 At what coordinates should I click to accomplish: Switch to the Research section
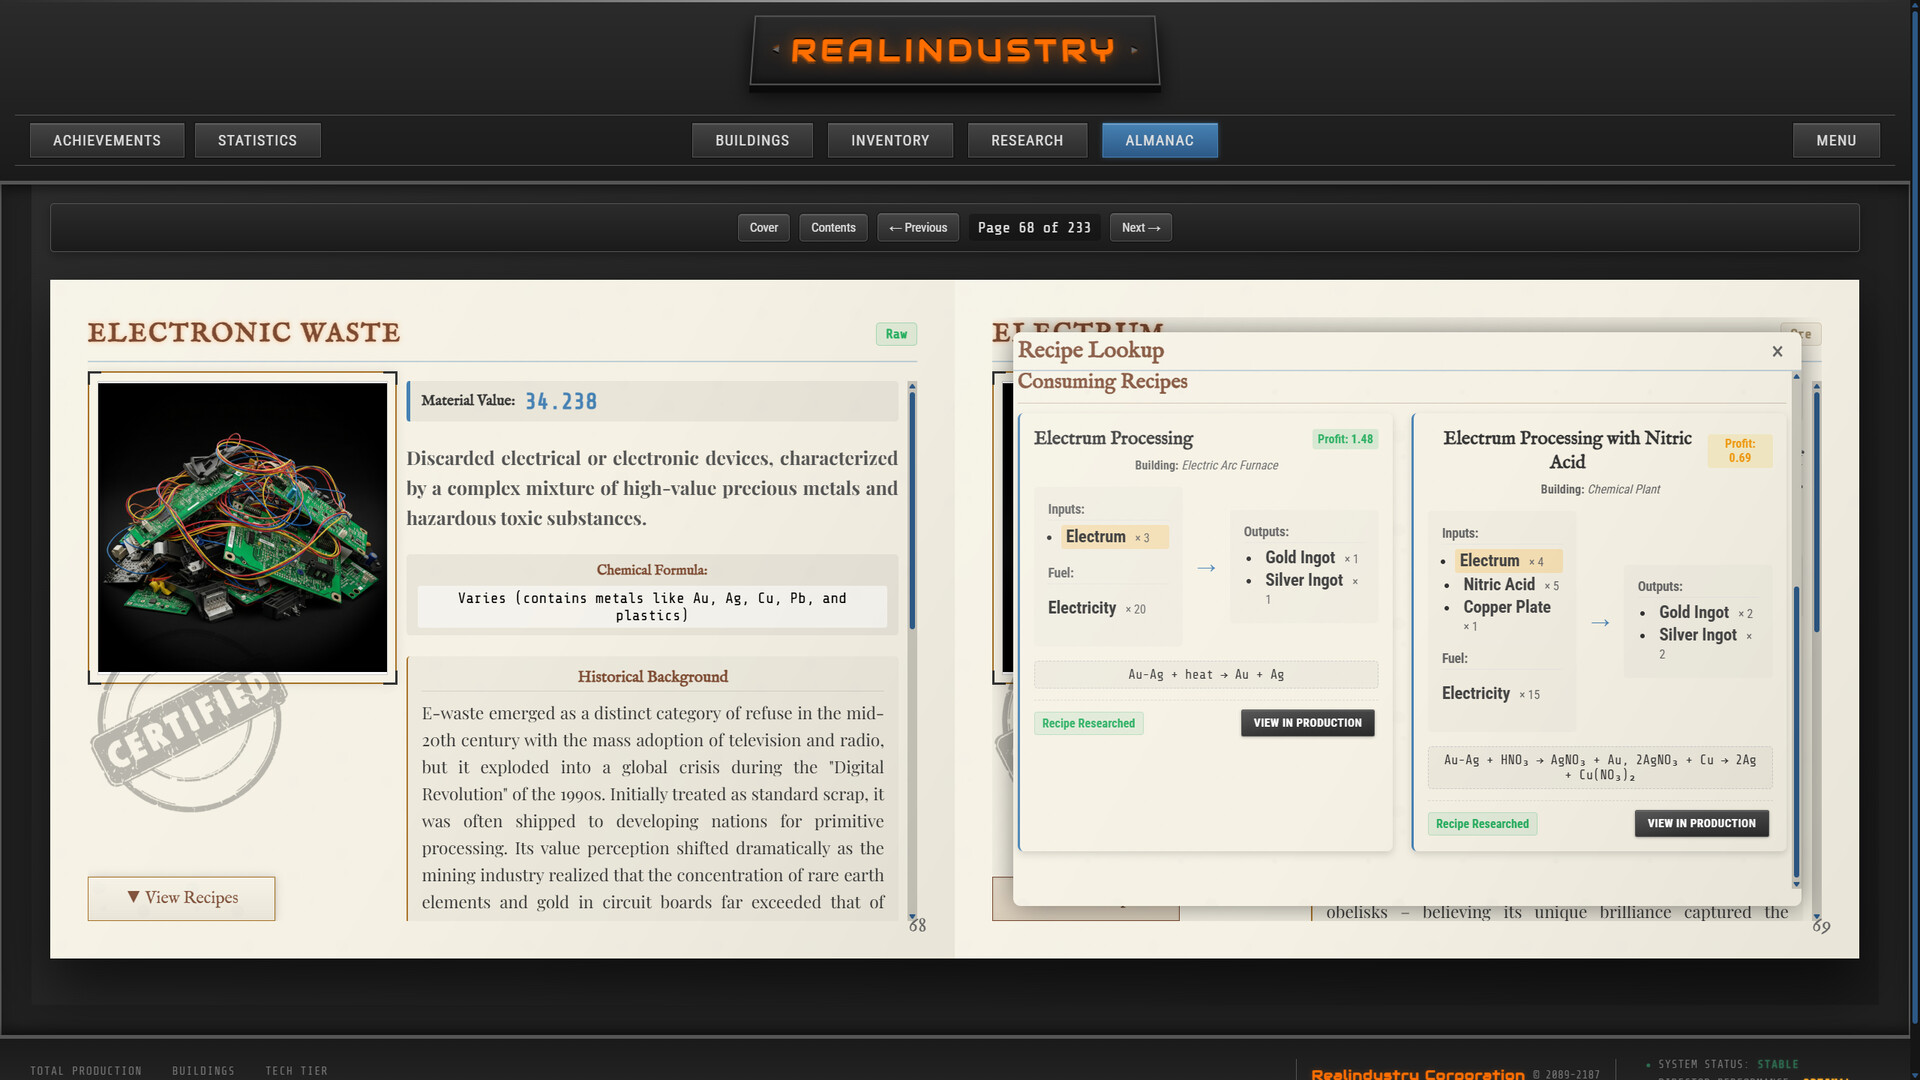coord(1027,140)
